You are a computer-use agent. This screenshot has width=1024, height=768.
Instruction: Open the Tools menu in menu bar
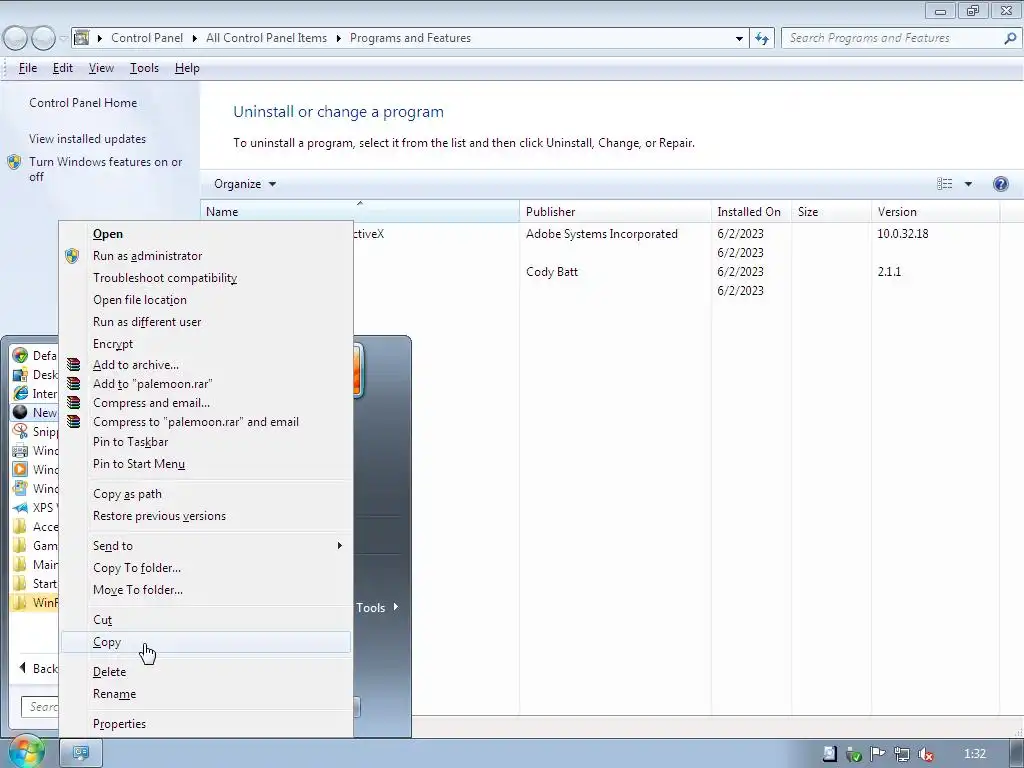(x=144, y=68)
